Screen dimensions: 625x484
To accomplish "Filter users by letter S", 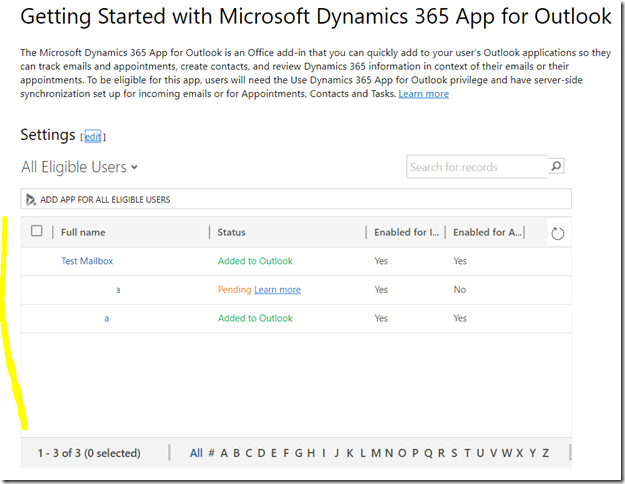I will click(454, 453).
